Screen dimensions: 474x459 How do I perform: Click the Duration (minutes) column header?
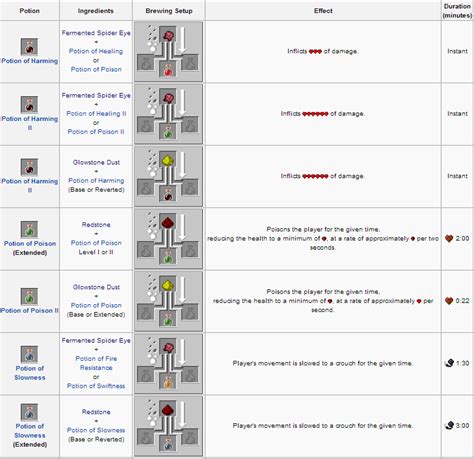pyautogui.click(x=457, y=11)
